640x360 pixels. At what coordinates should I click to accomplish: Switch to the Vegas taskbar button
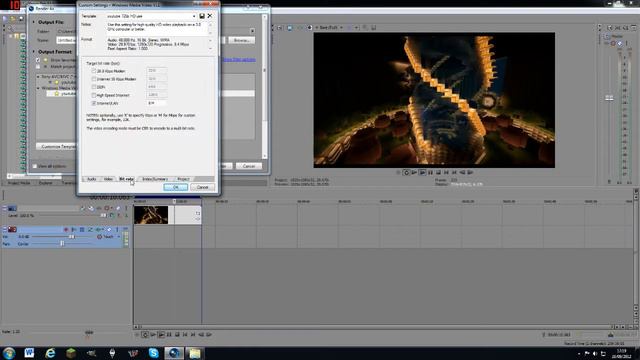click(x=174, y=353)
